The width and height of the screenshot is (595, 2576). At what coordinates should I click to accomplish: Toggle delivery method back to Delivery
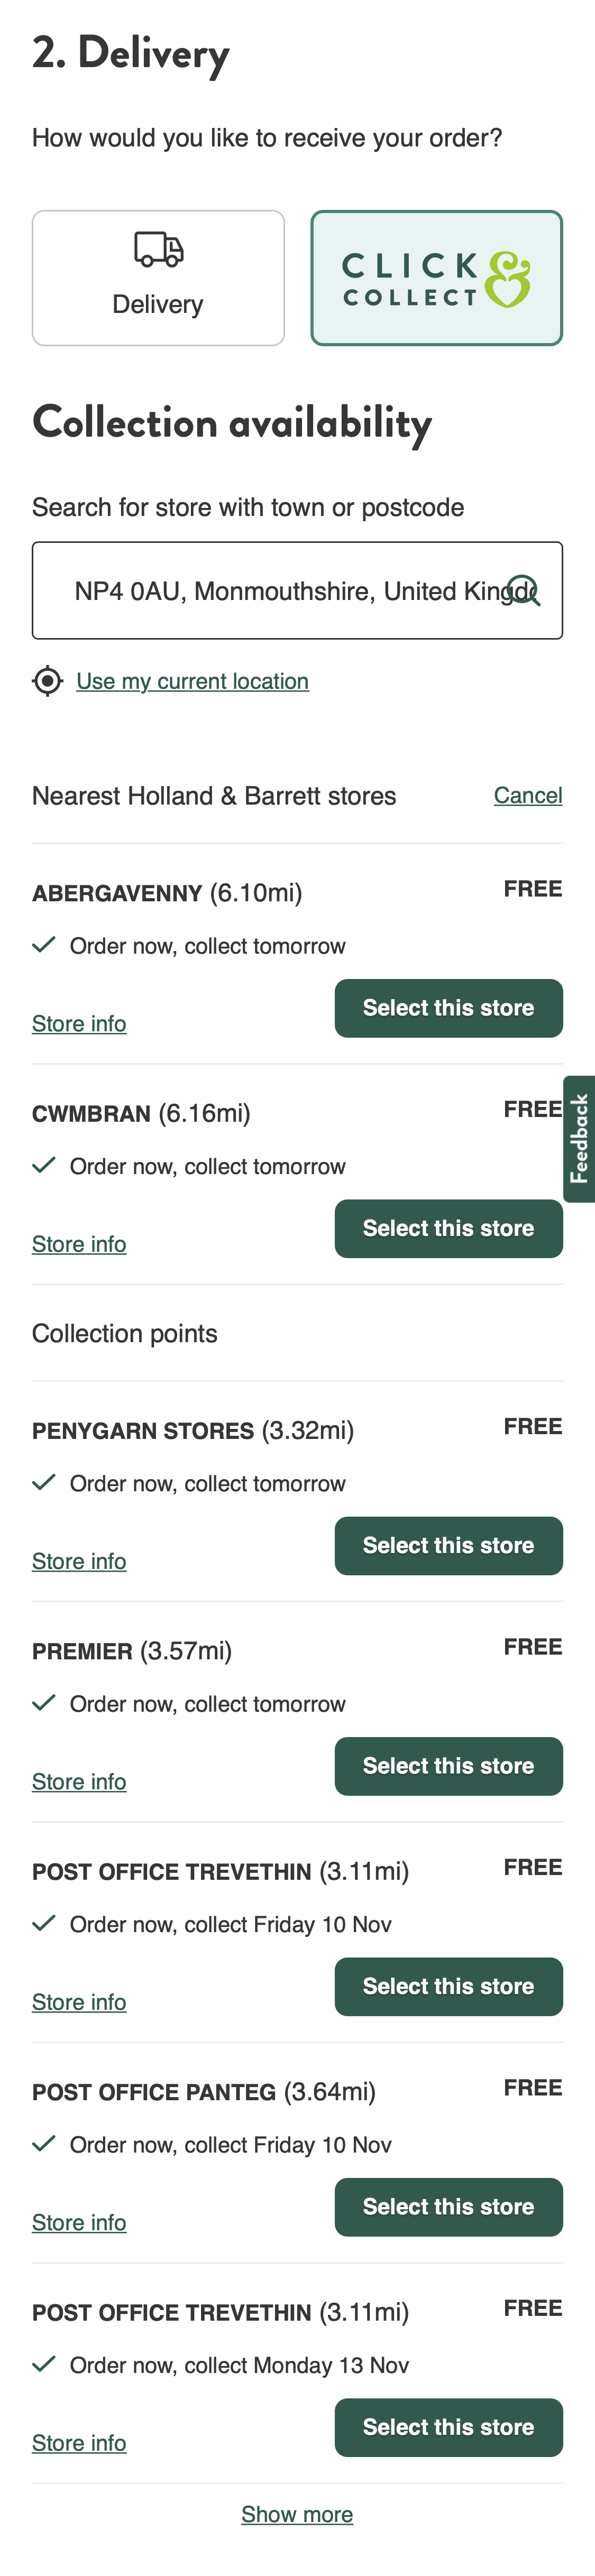click(x=157, y=277)
